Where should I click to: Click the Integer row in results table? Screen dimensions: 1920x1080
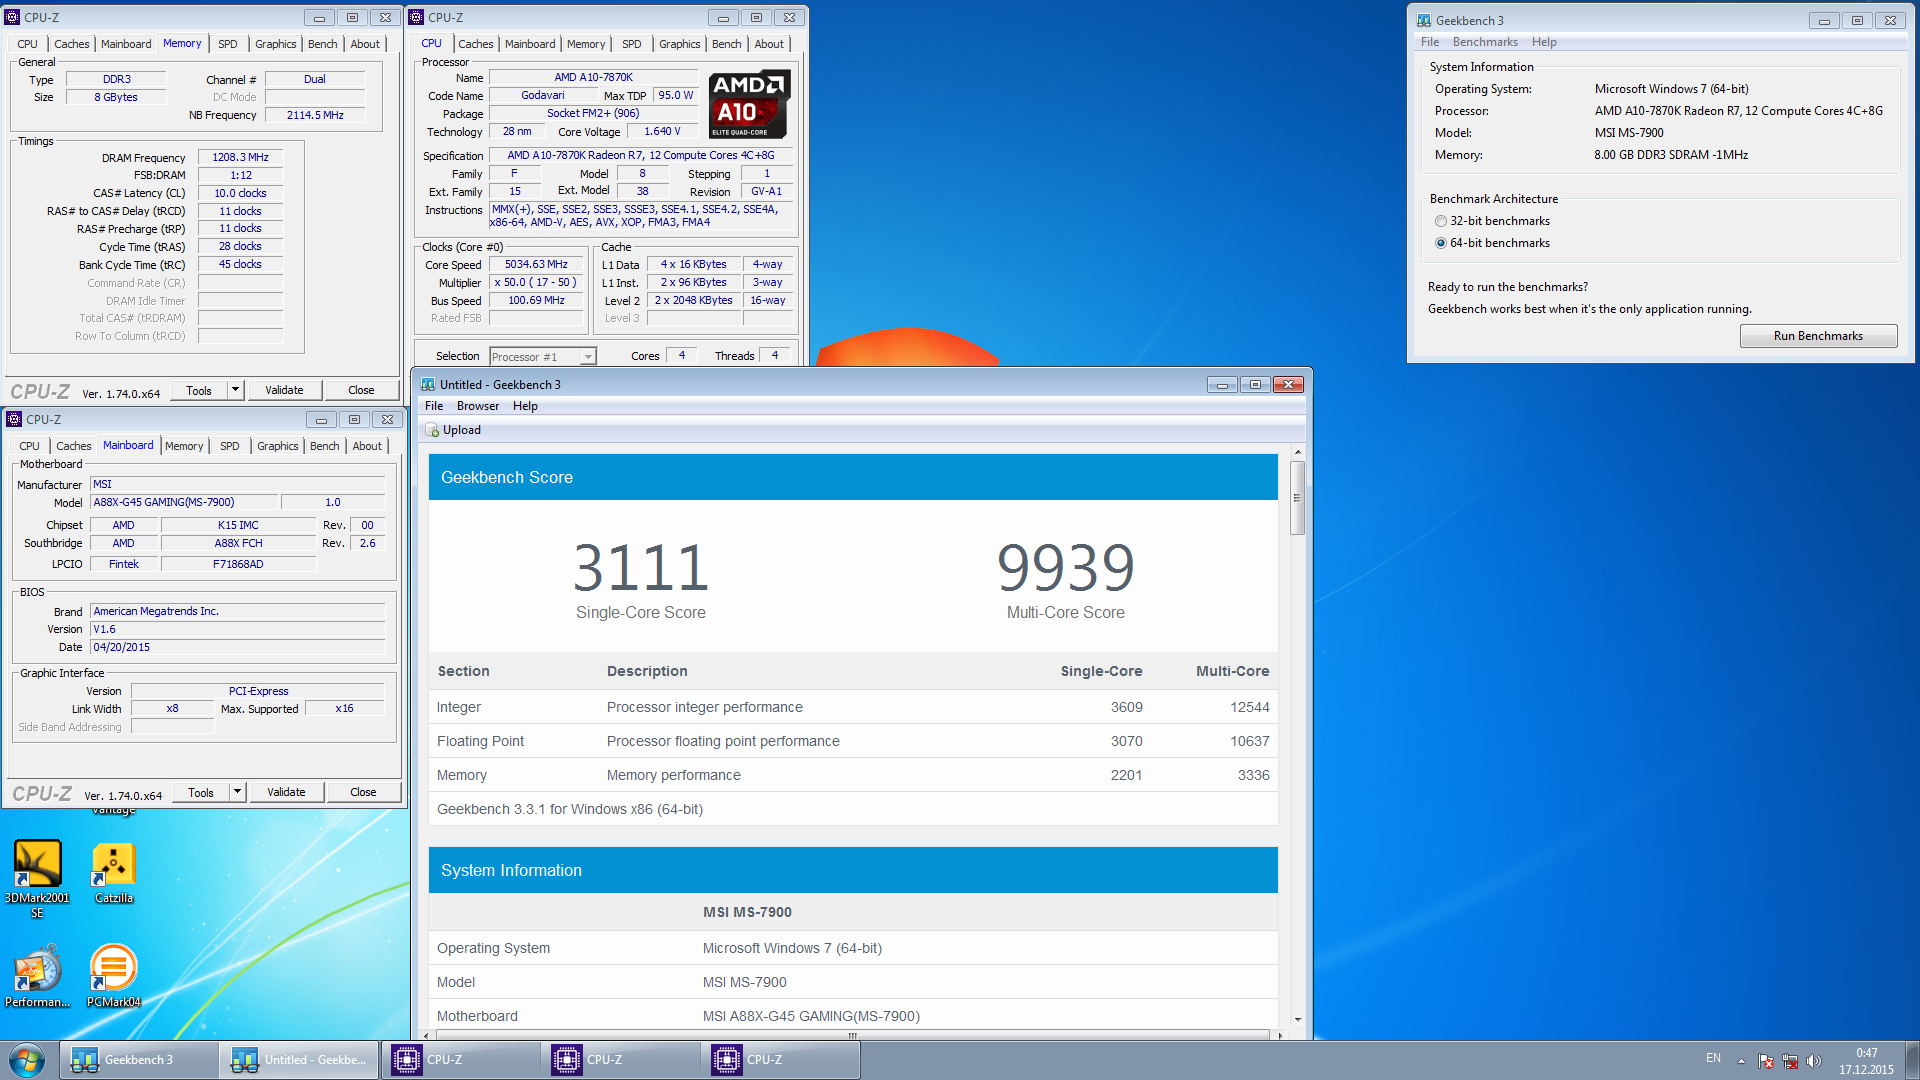853,707
